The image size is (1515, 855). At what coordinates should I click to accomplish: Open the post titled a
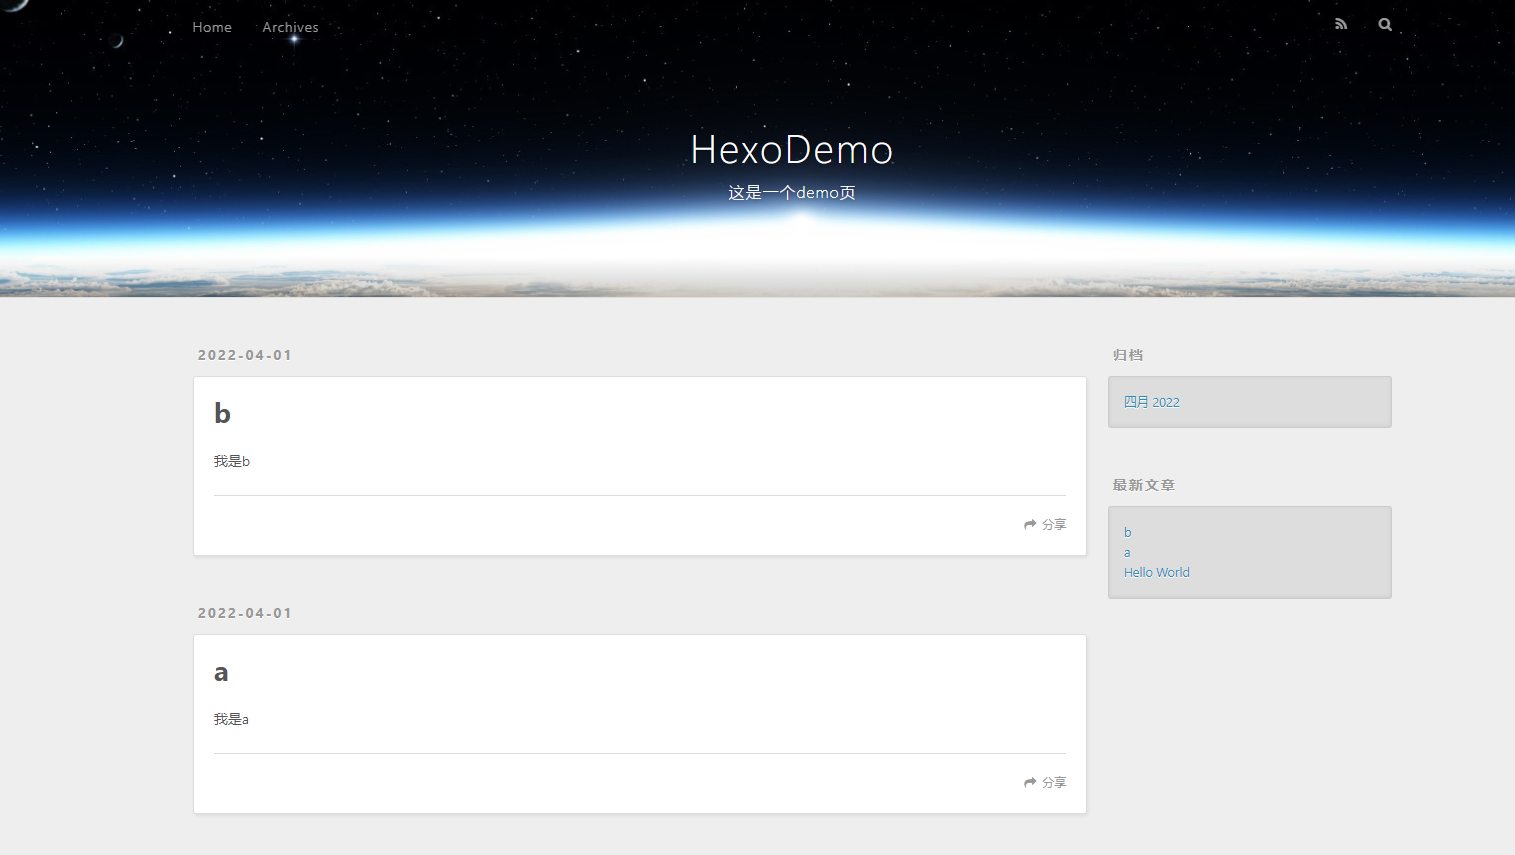pos(220,671)
